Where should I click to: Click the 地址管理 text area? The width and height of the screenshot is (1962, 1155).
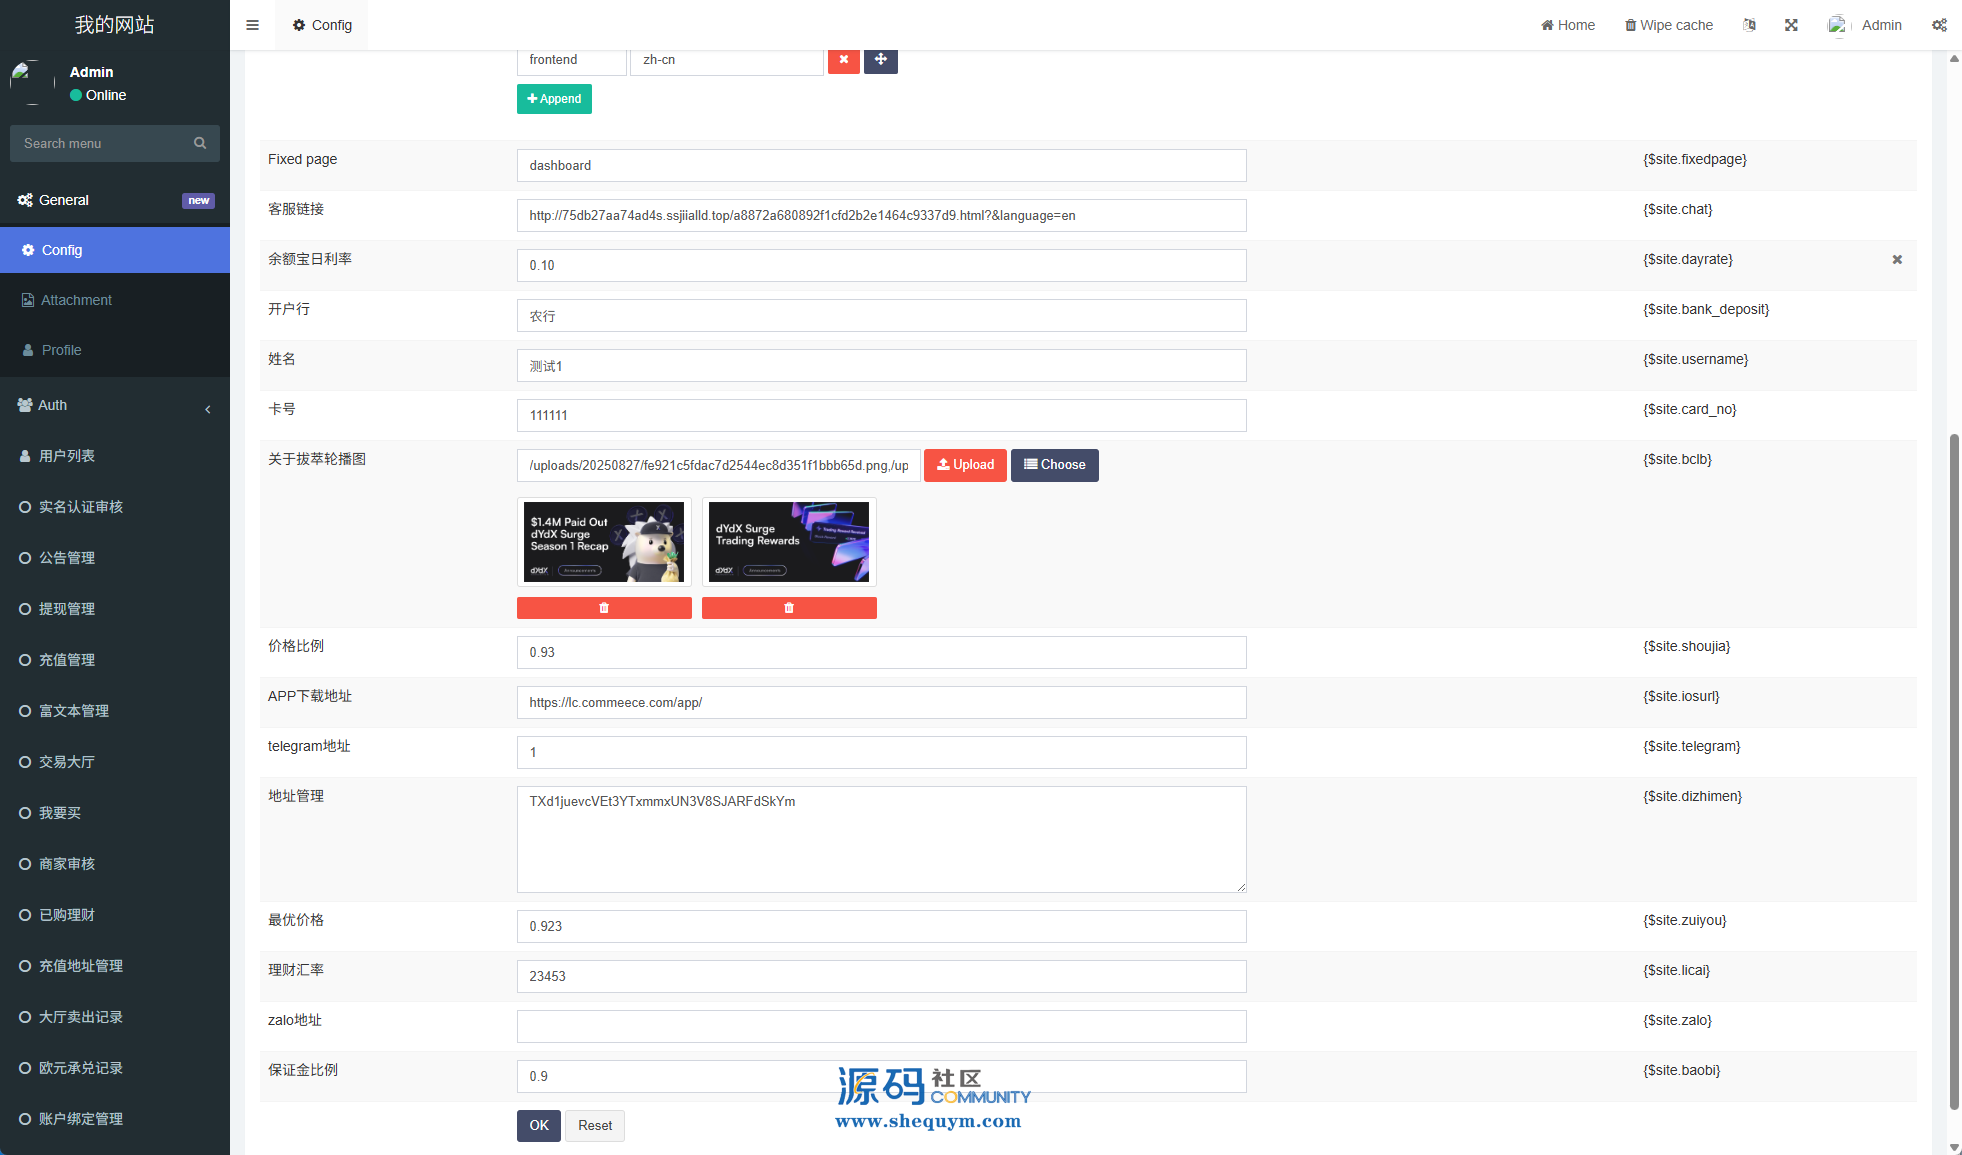click(881, 839)
